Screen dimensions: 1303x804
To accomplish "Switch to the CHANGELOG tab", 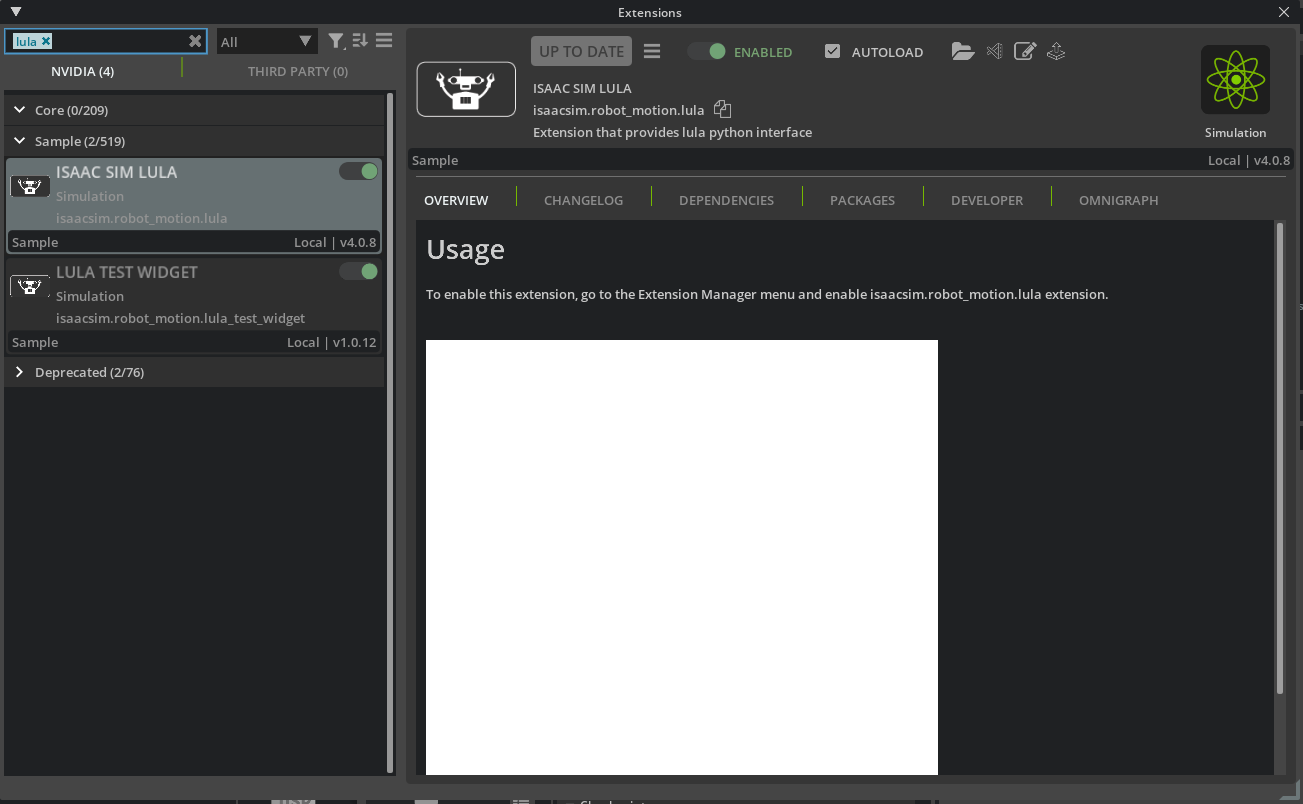I will (583, 200).
